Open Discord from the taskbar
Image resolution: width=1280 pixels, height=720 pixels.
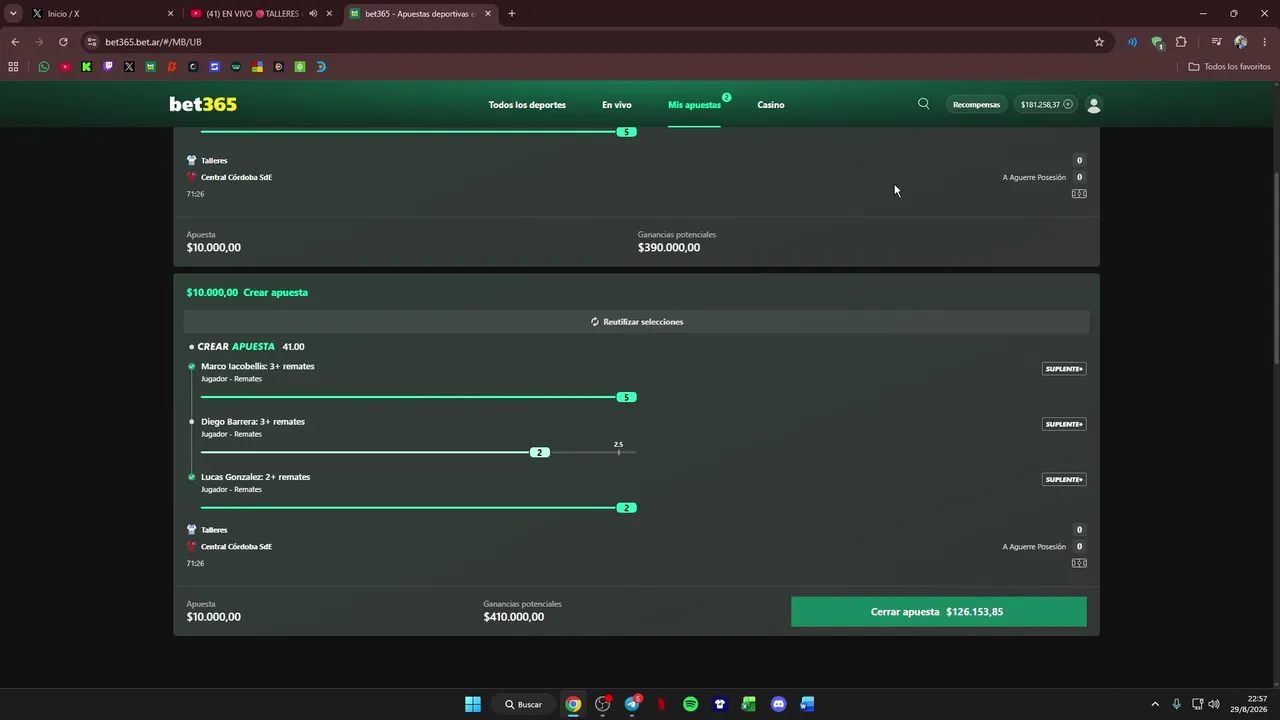[x=778, y=704]
